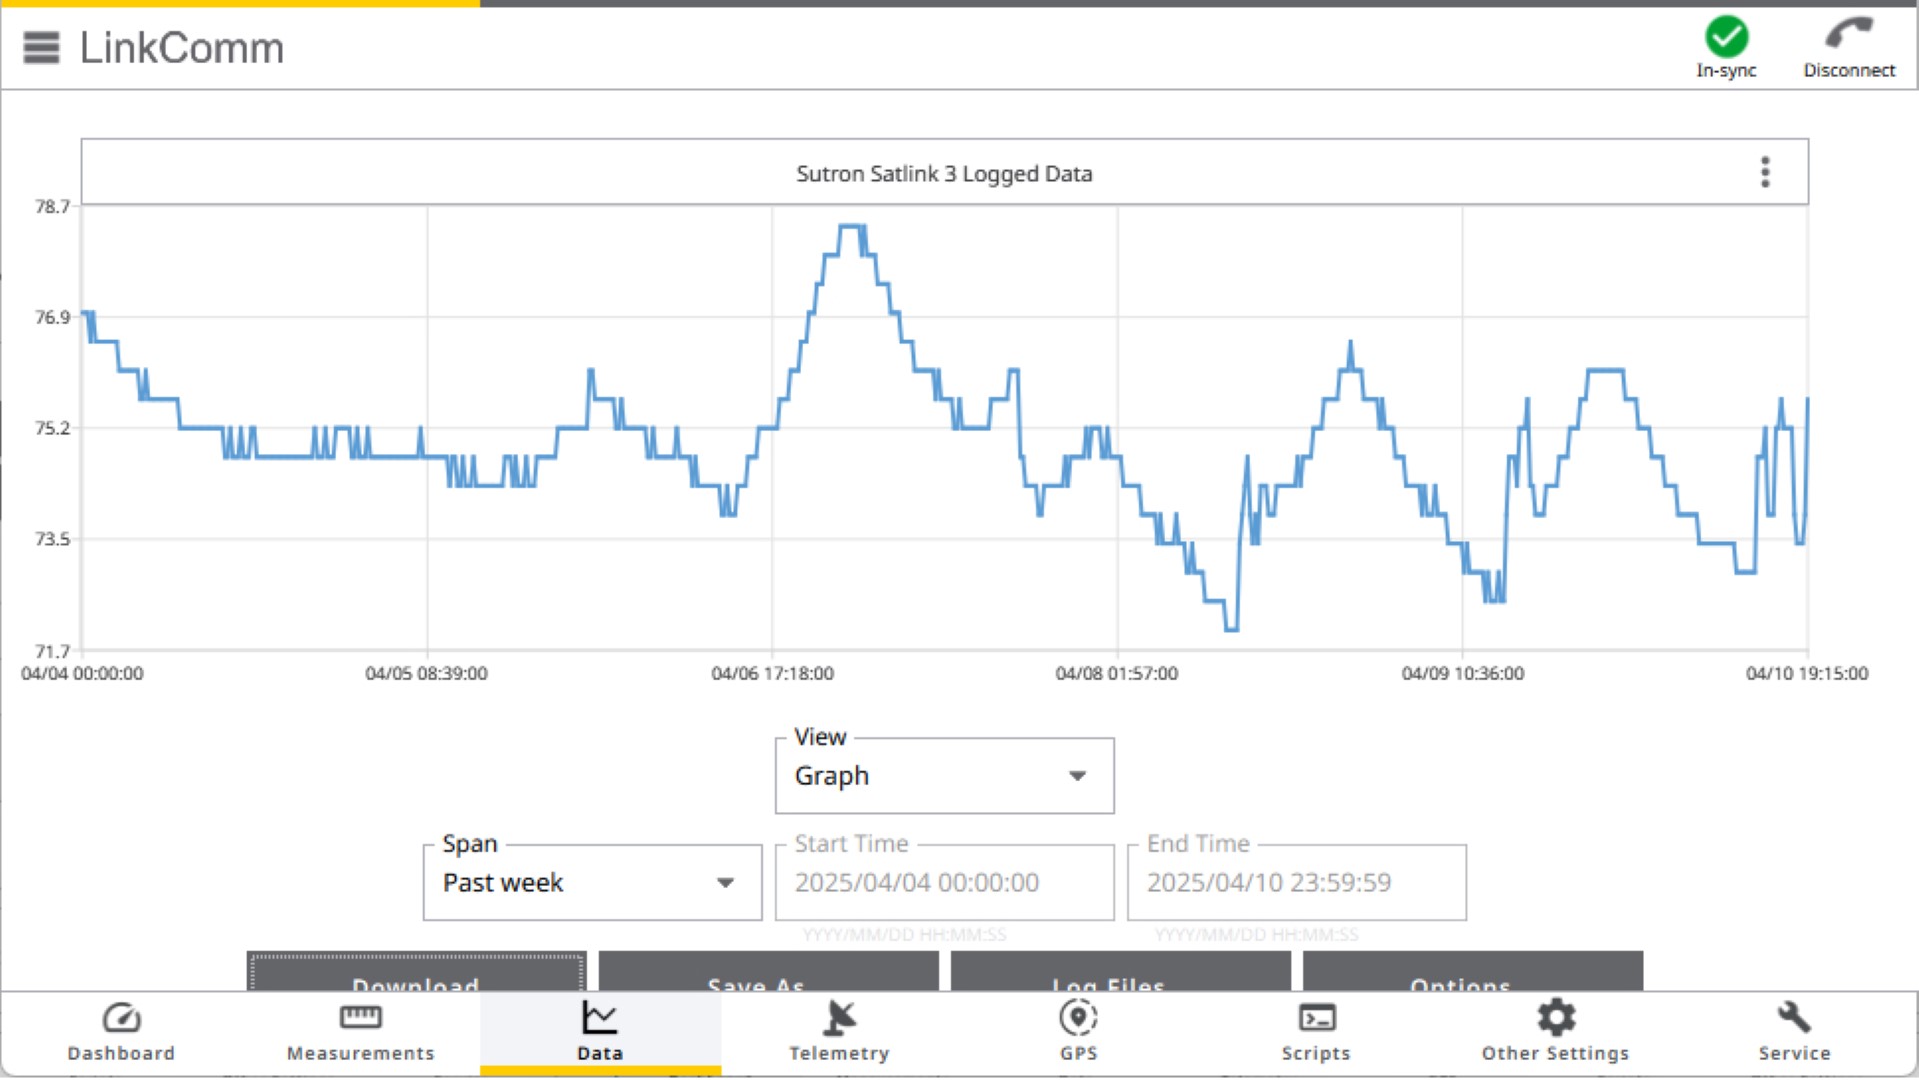1919x1080 pixels.
Task: Click the 04/10 19:15:00 x-axis label
Action: click(1807, 674)
